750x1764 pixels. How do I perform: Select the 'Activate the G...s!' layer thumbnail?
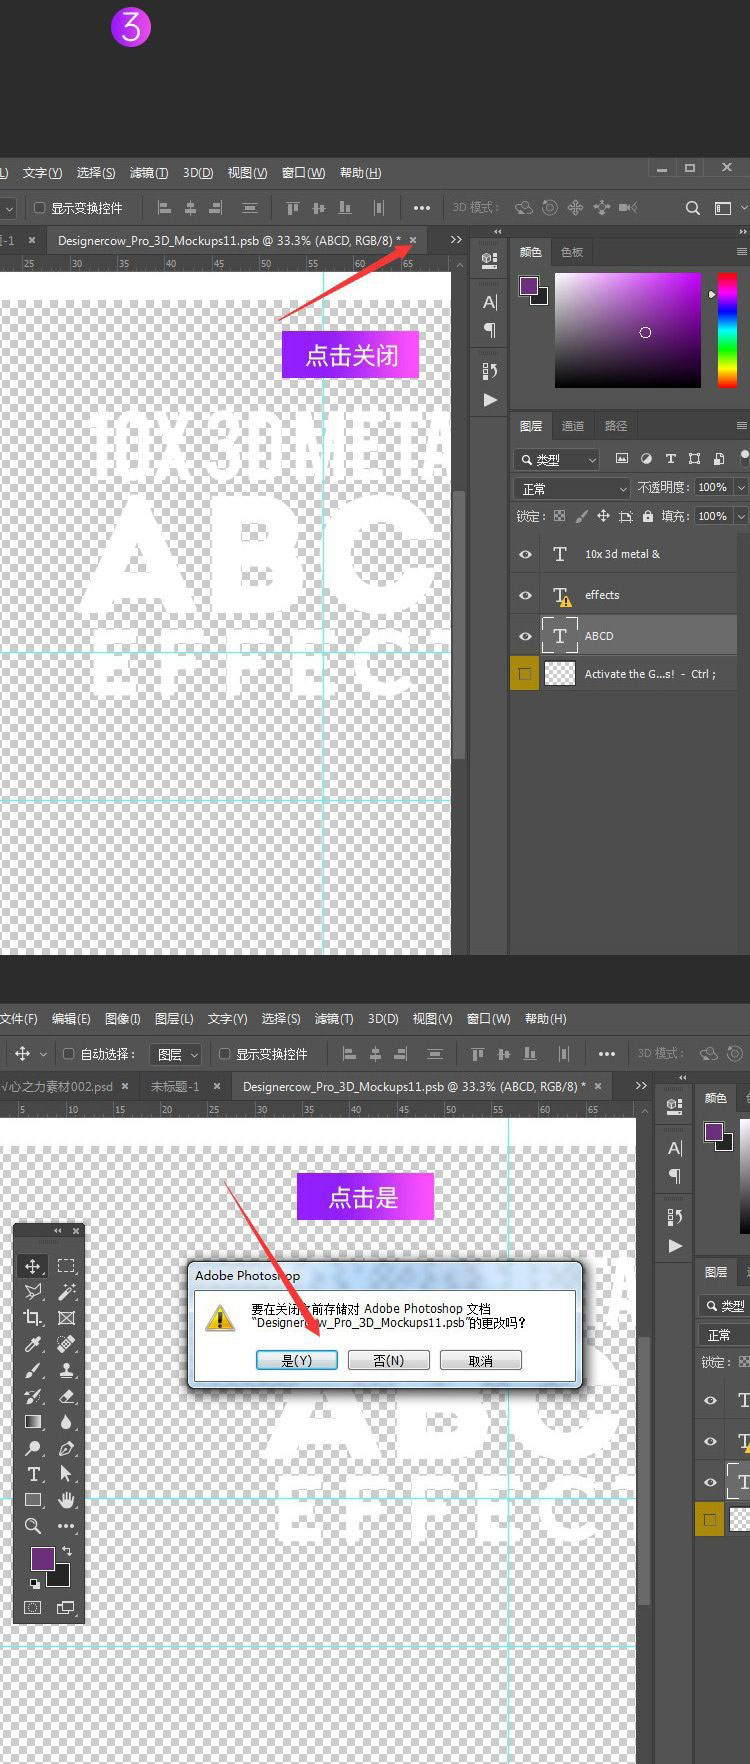pos(560,674)
